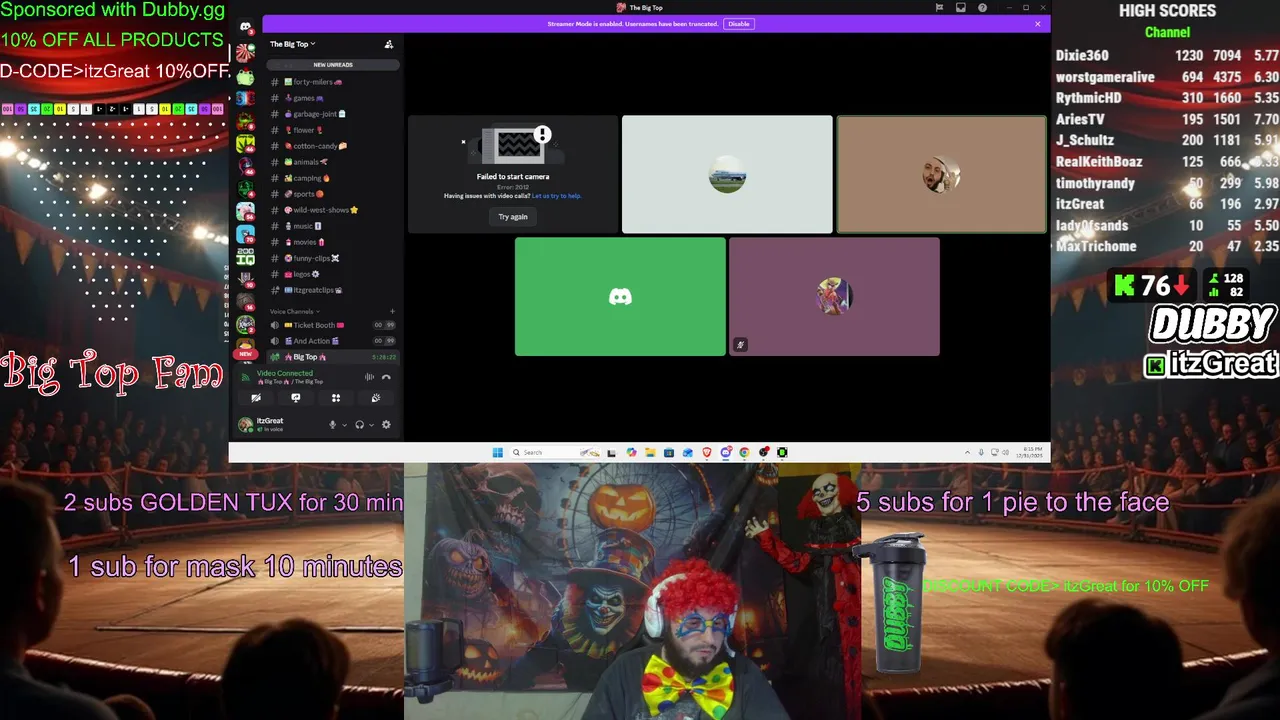Open the legos channel
The width and height of the screenshot is (1280, 720).
[x=333, y=274]
